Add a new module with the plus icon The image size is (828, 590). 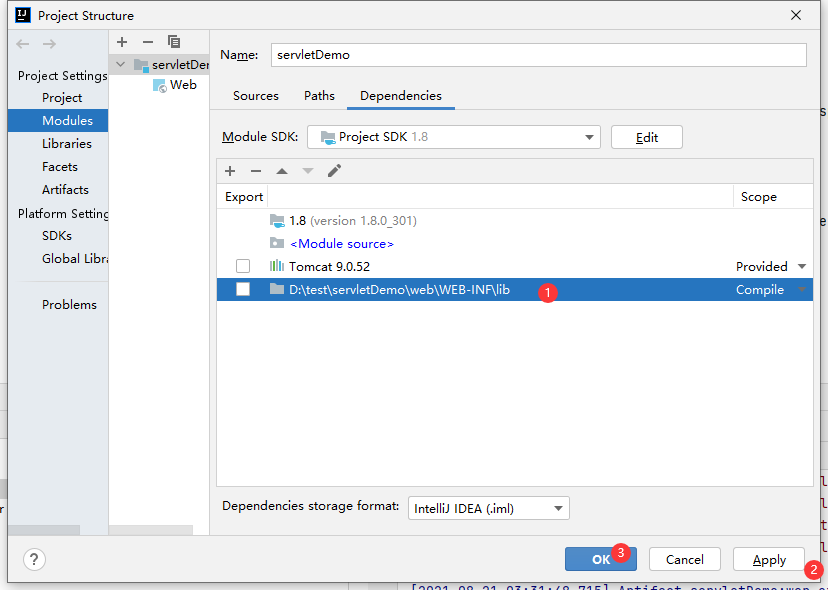(x=122, y=42)
